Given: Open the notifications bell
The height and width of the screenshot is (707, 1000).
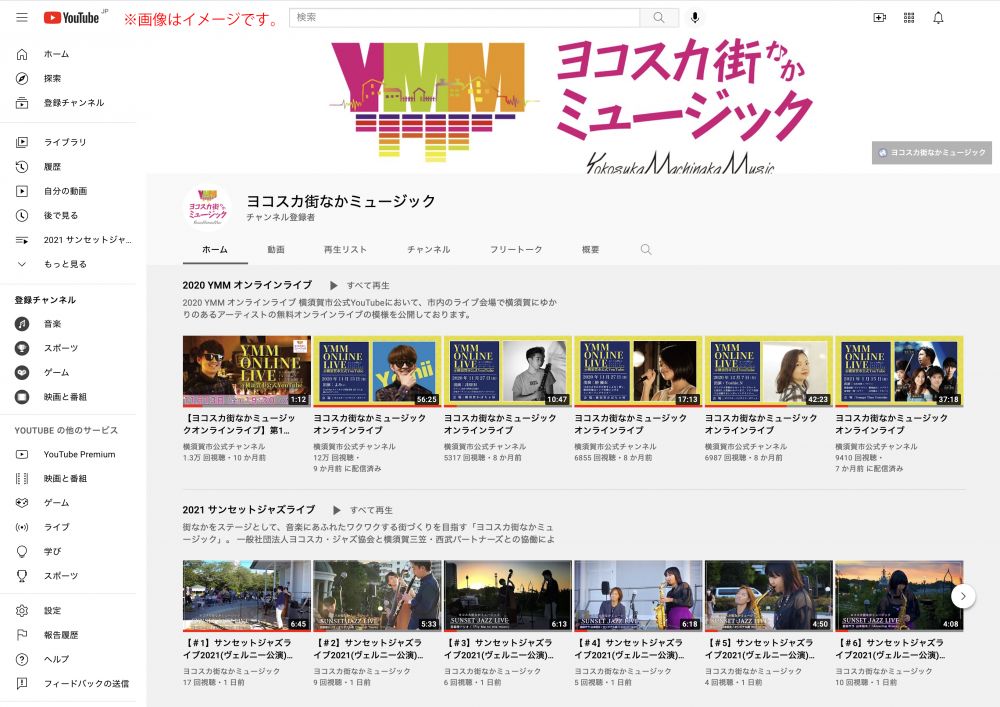Looking at the screenshot, I should click(938, 18).
